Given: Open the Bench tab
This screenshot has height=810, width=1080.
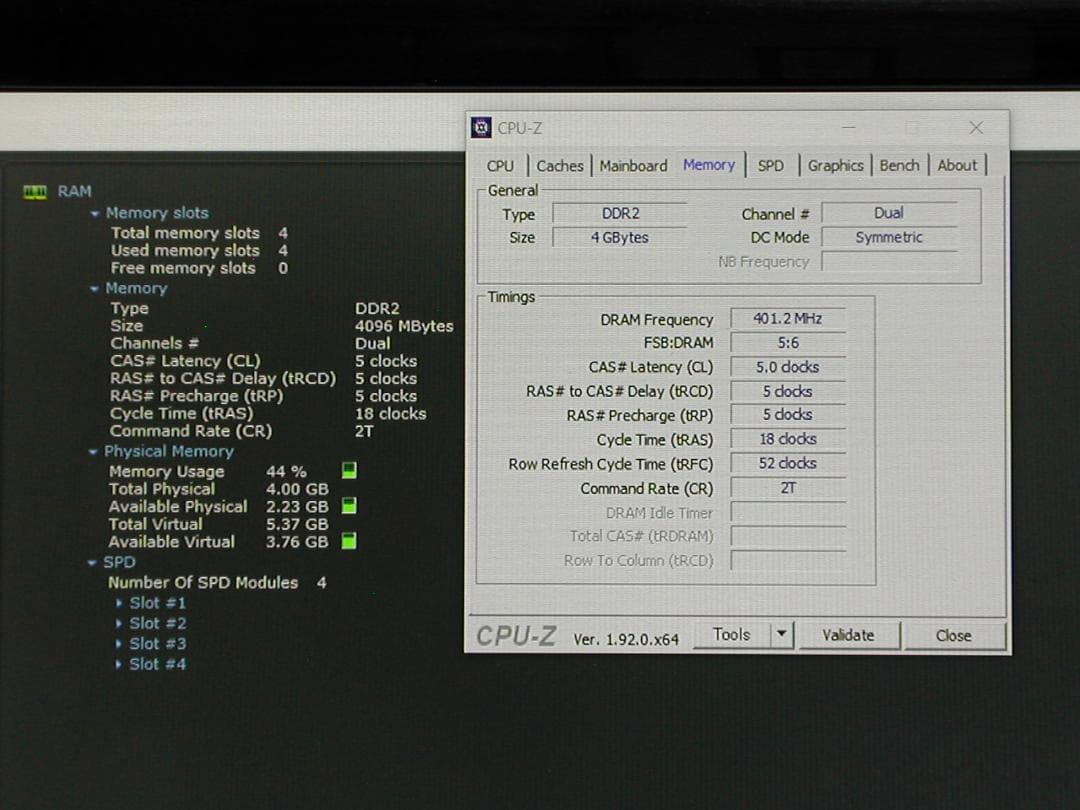Looking at the screenshot, I should (899, 165).
